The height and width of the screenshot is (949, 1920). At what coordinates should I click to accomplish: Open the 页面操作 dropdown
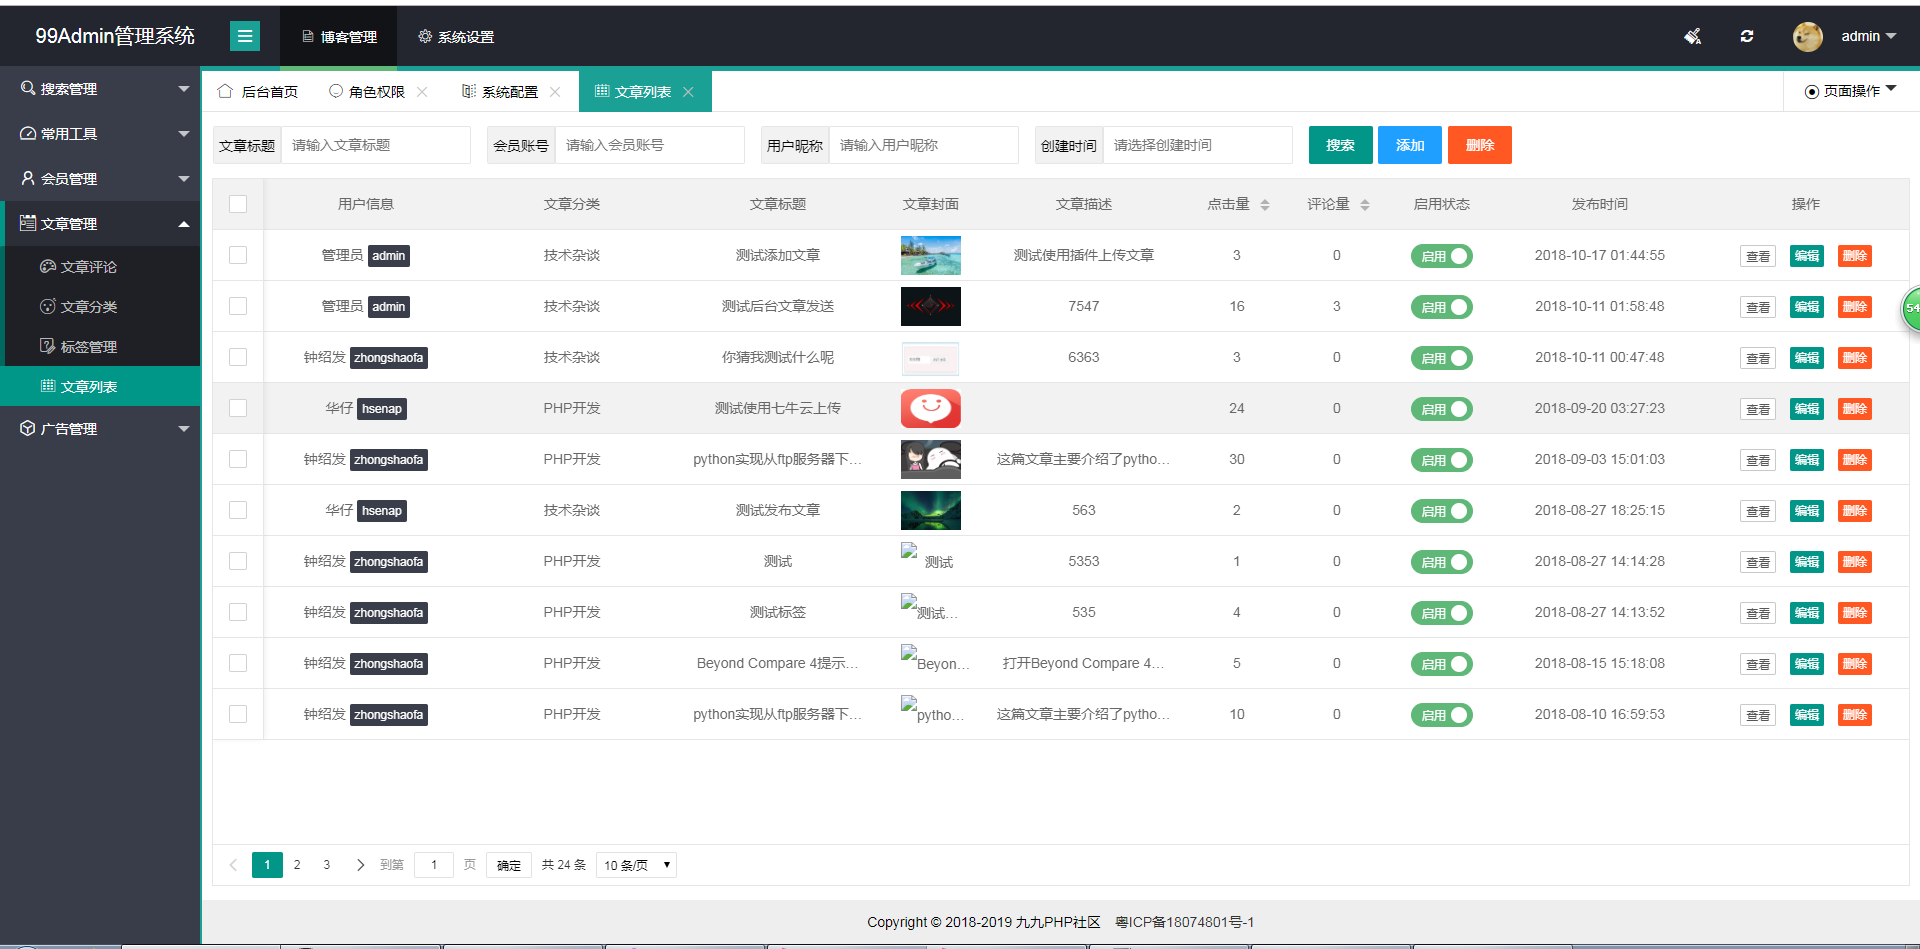click(x=1850, y=91)
